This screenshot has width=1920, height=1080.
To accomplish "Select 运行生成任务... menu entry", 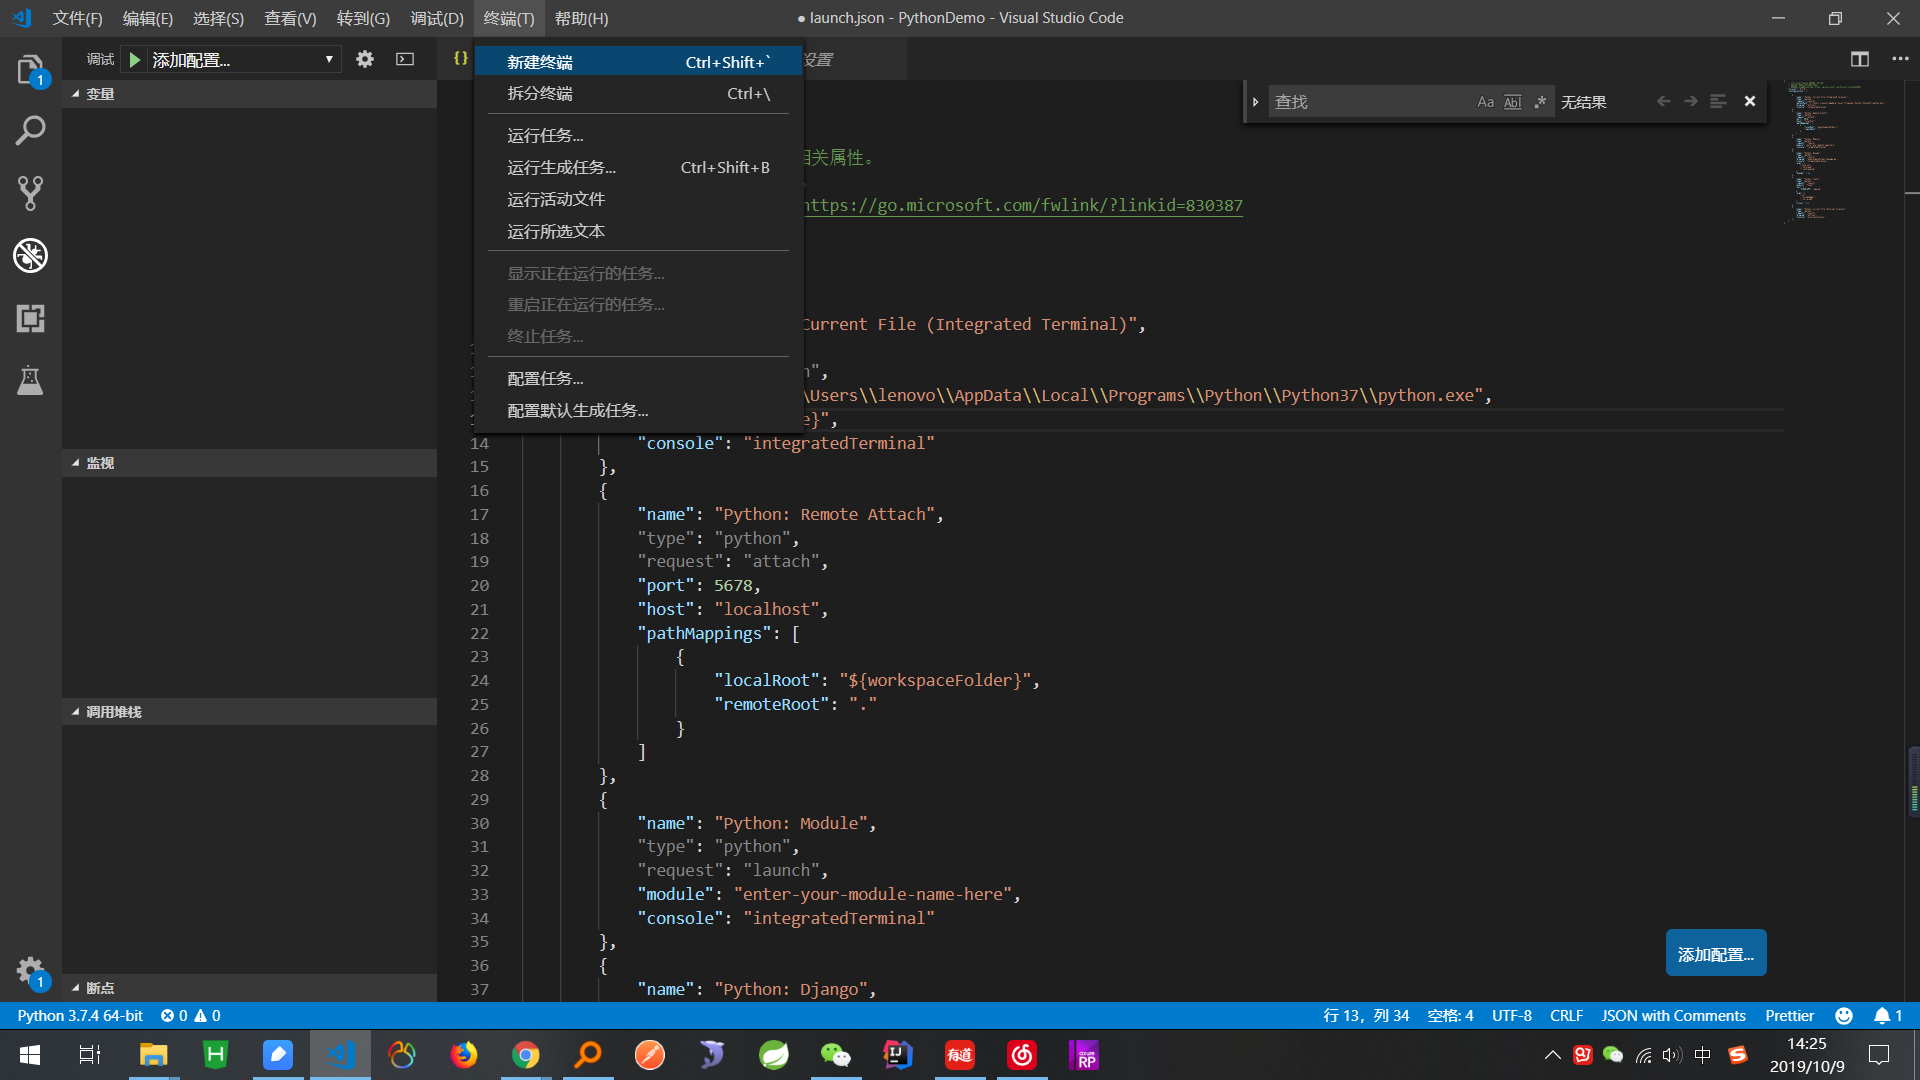I will pyautogui.click(x=638, y=167).
